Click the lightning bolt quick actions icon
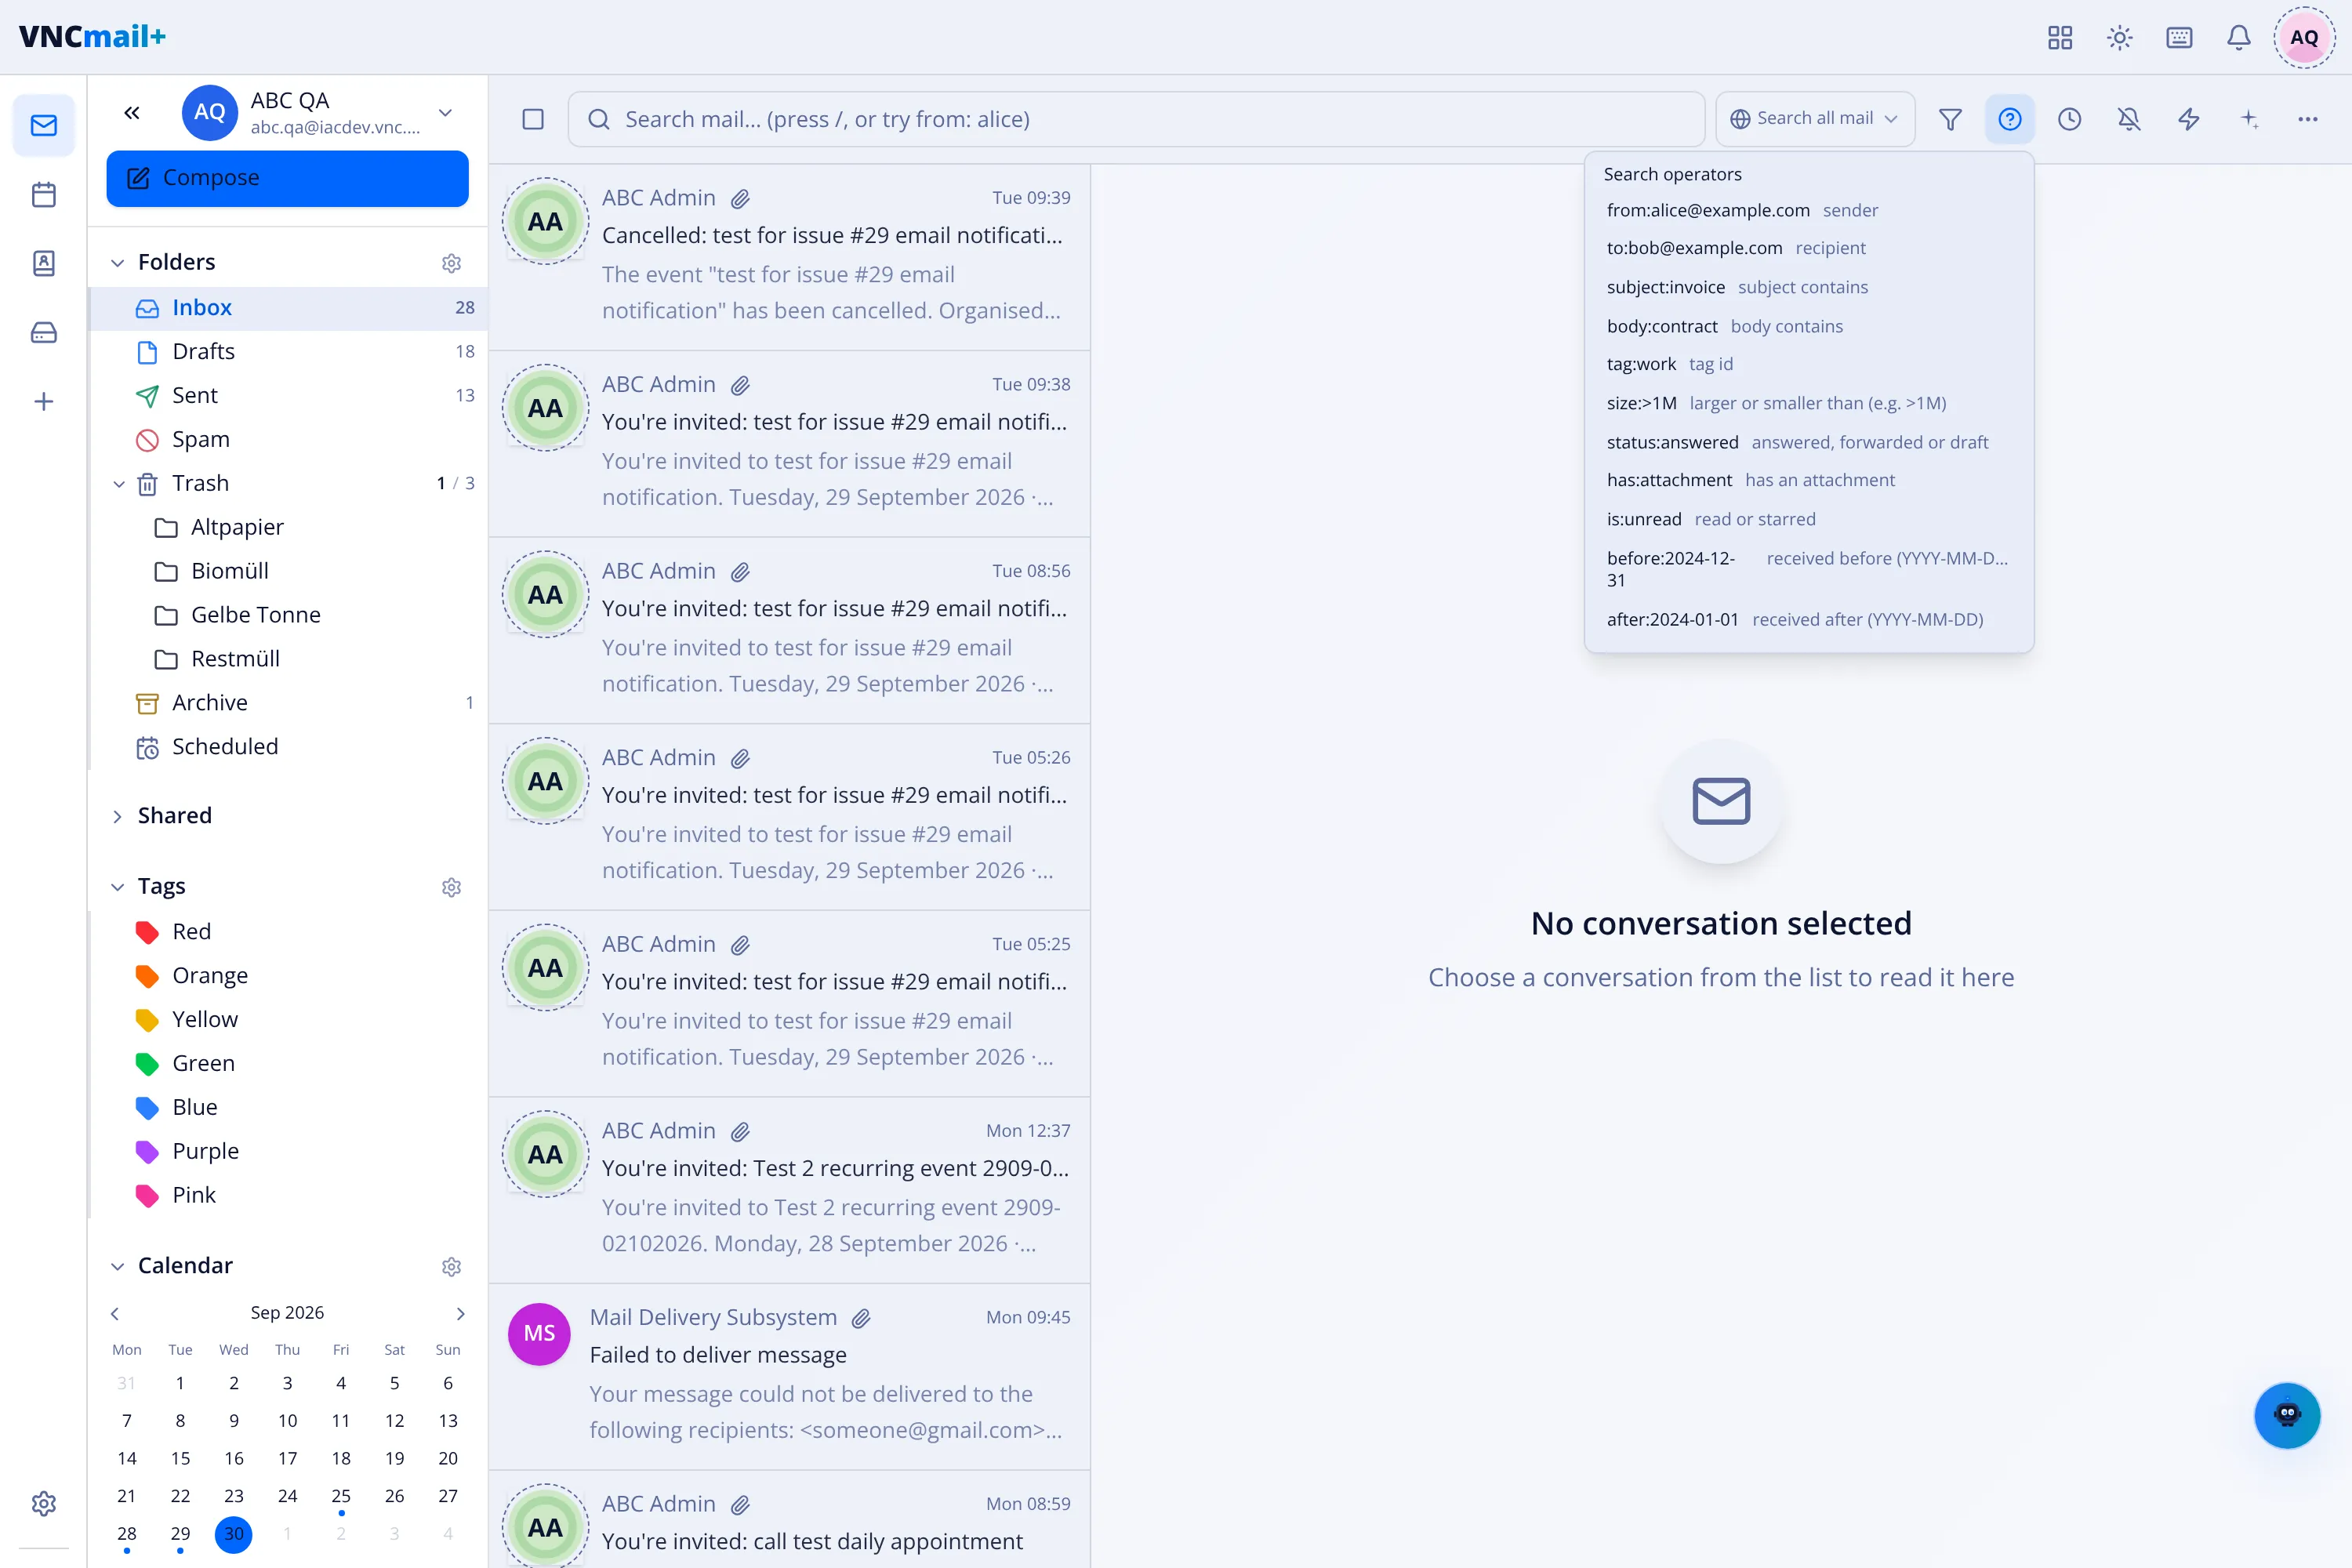The height and width of the screenshot is (1568, 2352). pyautogui.click(x=2189, y=119)
